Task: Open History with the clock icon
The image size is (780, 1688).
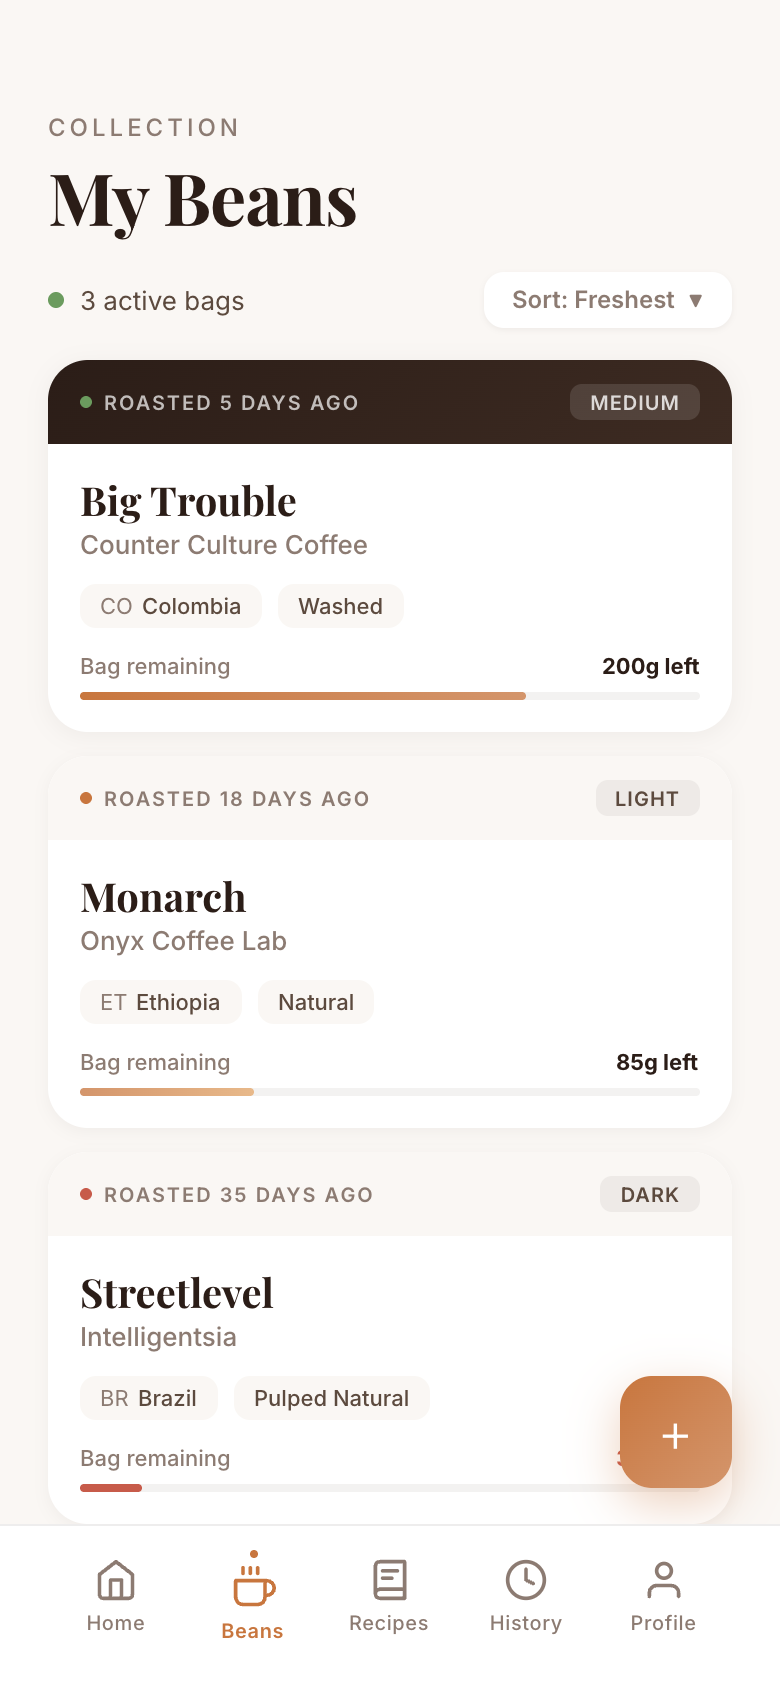Action: [x=526, y=1580]
